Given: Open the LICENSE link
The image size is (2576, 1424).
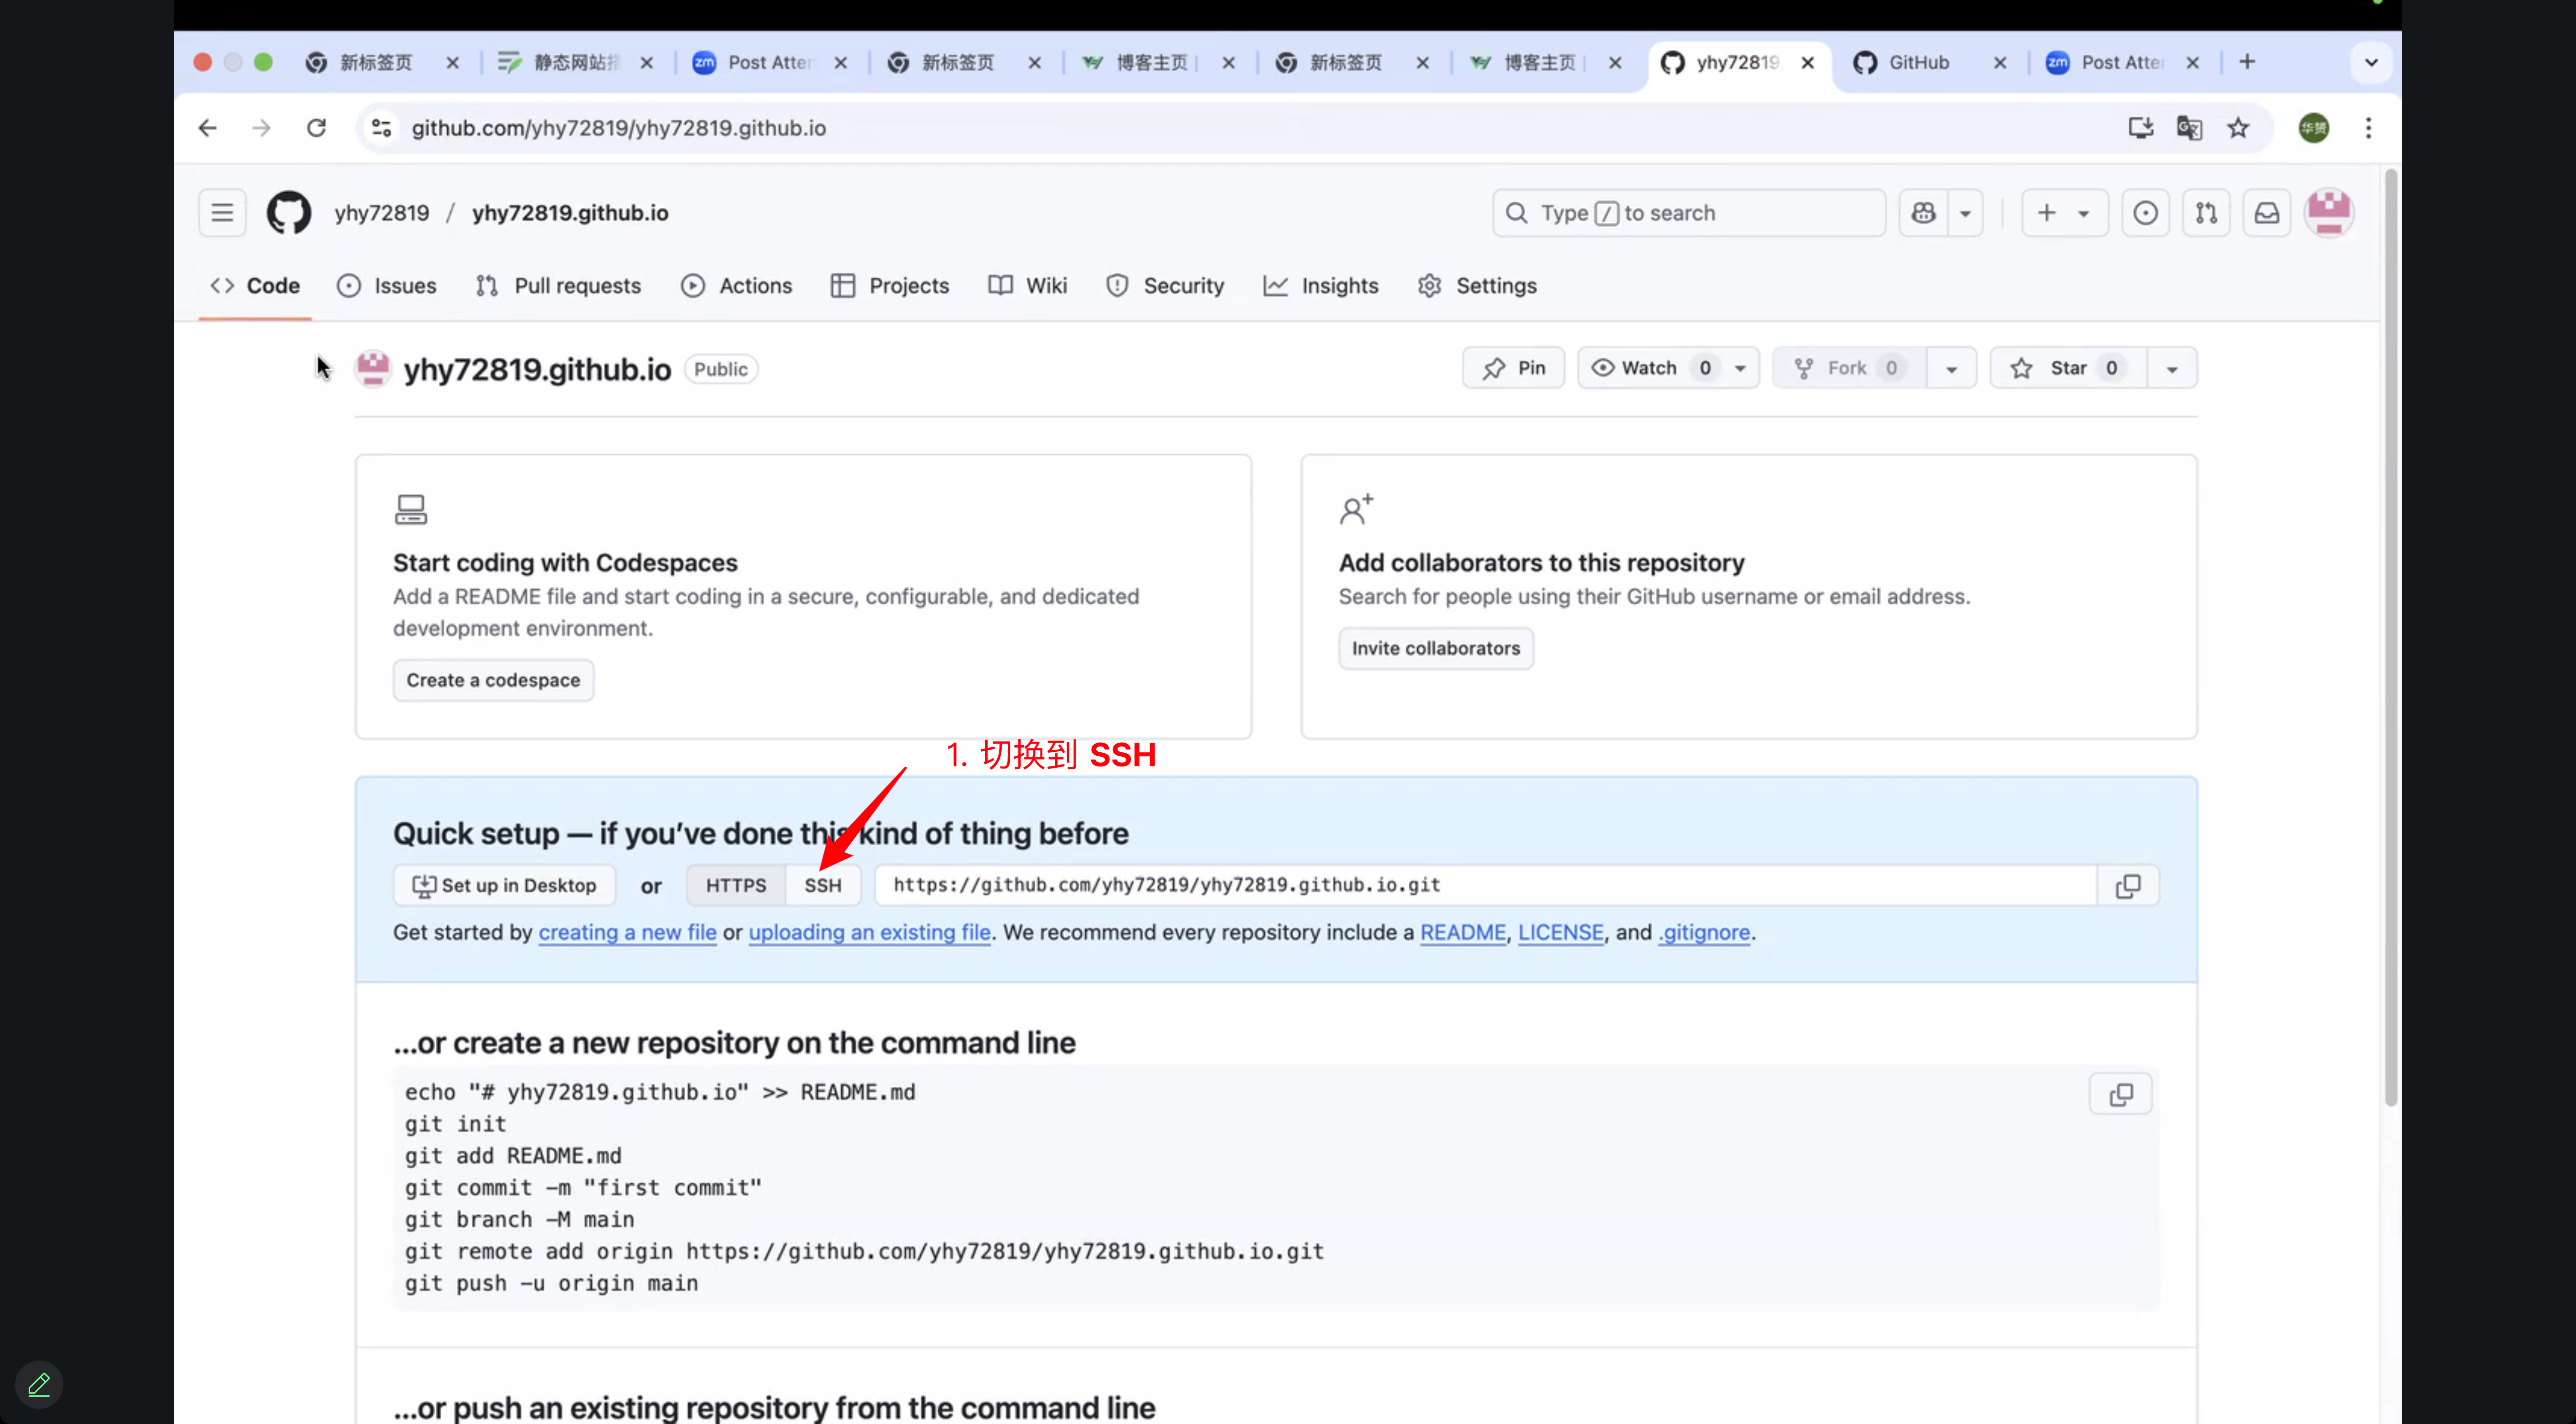Looking at the screenshot, I should (x=1561, y=933).
